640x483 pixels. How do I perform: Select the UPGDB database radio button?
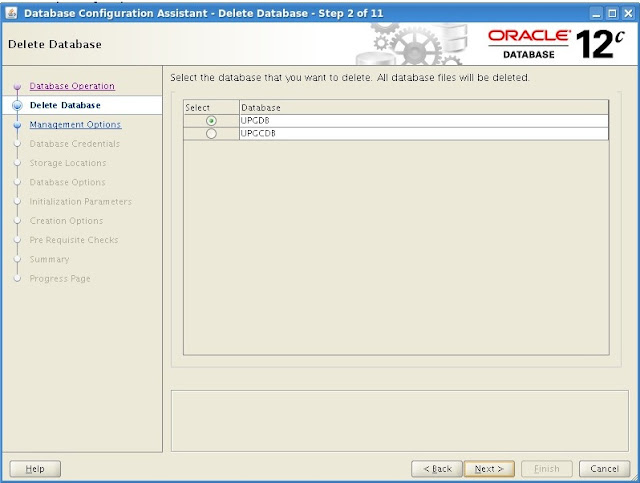[x=211, y=121]
